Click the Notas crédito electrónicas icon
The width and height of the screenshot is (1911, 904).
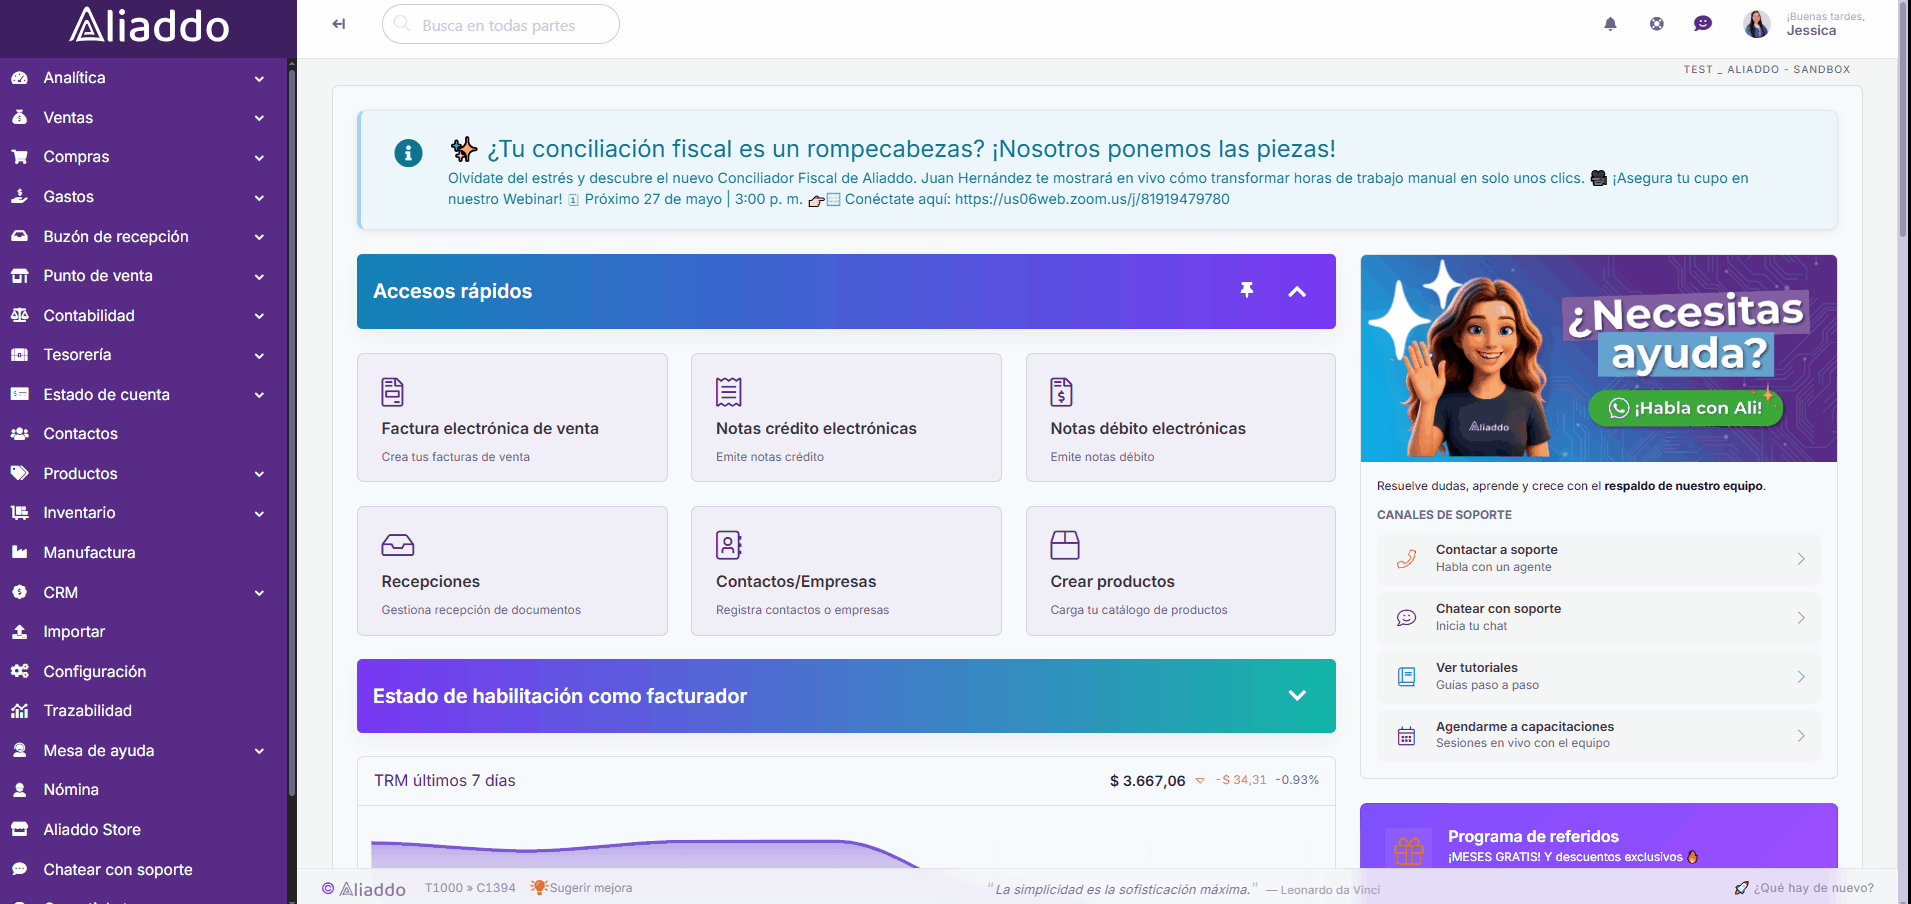click(x=729, y=392)
